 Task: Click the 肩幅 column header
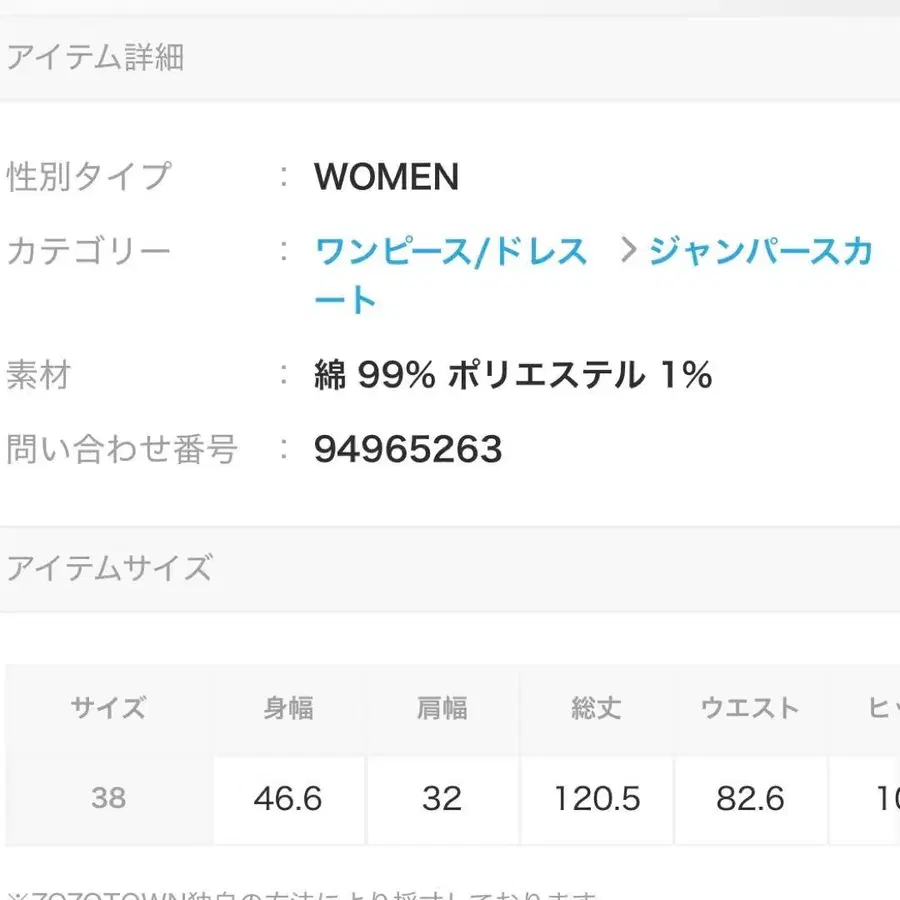tap(443, 707)
